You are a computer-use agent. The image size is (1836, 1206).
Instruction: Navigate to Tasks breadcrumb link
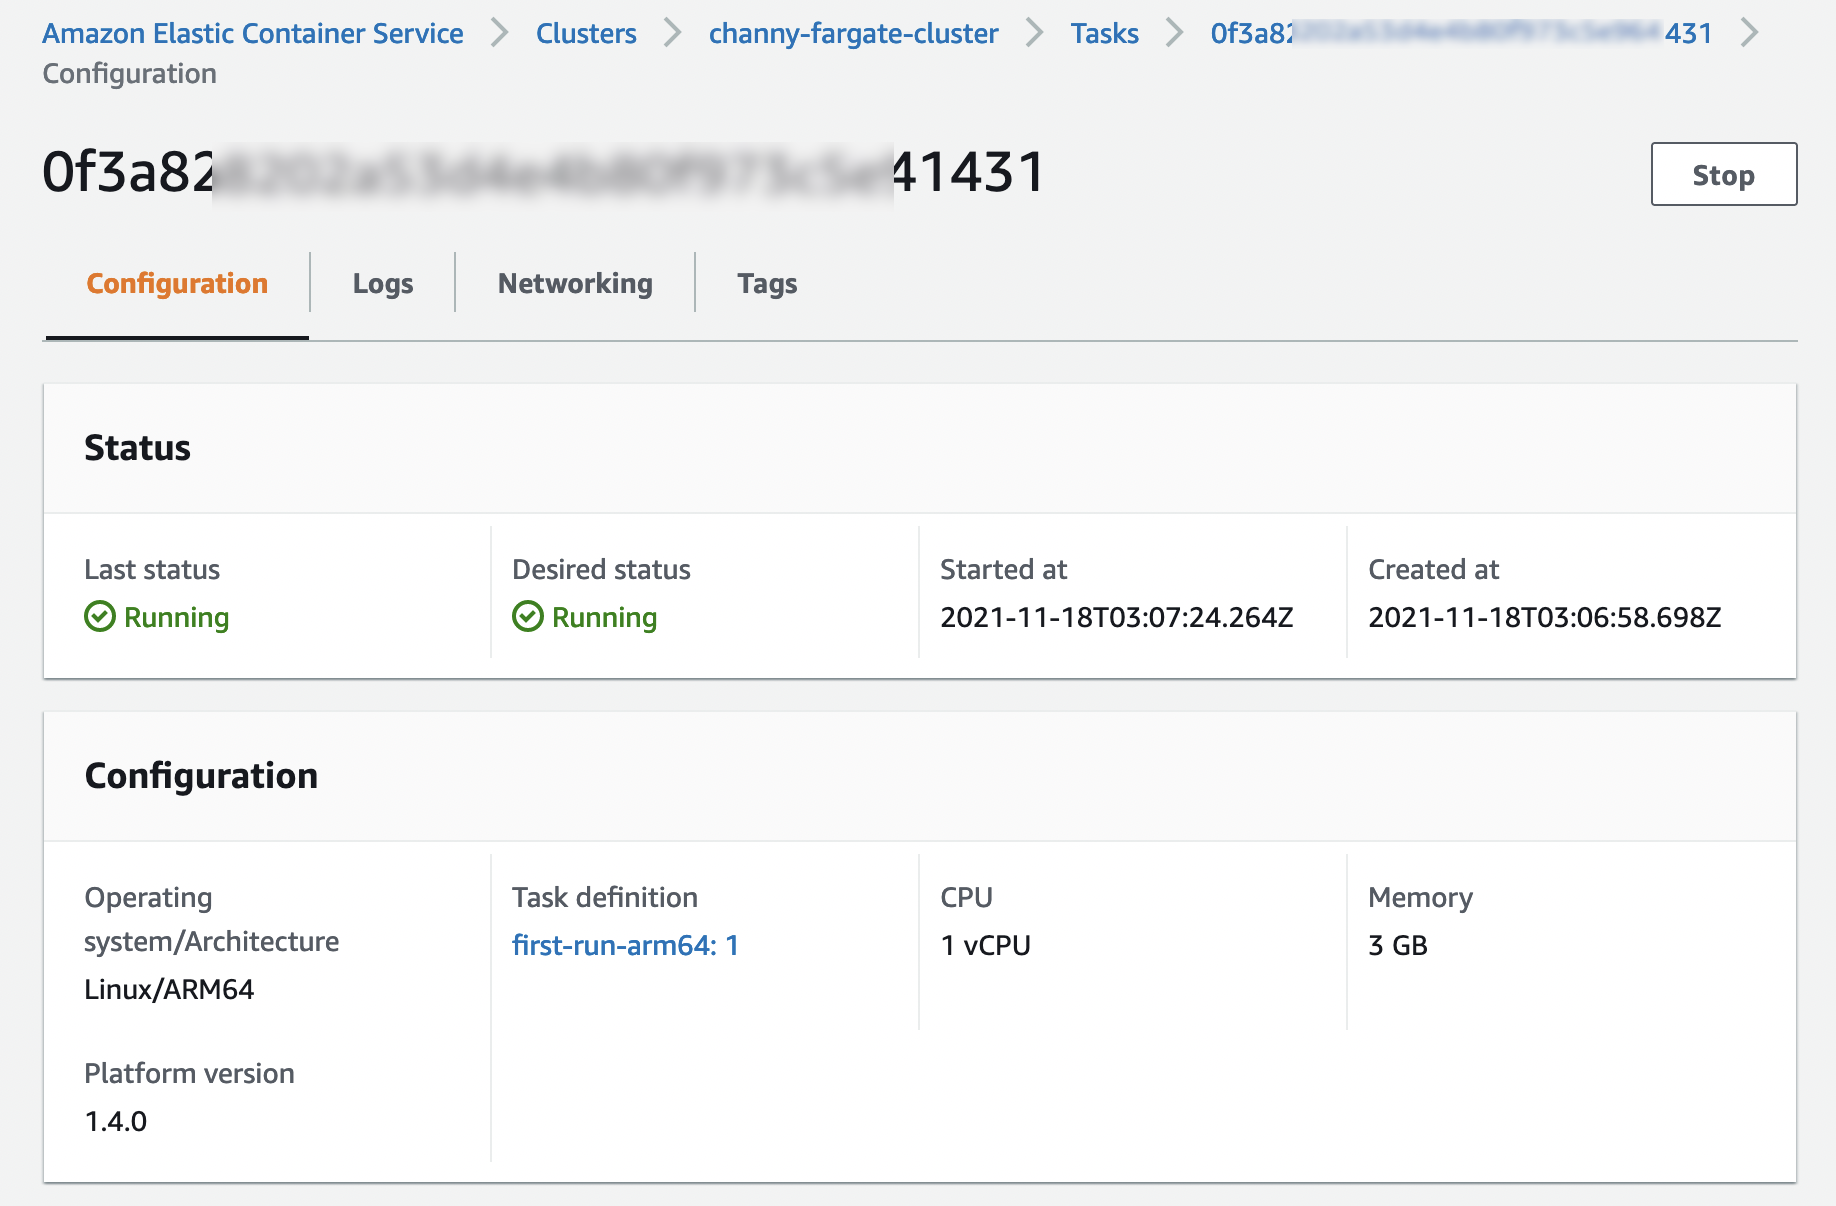pyautogui.click(x=1104, y=33)
